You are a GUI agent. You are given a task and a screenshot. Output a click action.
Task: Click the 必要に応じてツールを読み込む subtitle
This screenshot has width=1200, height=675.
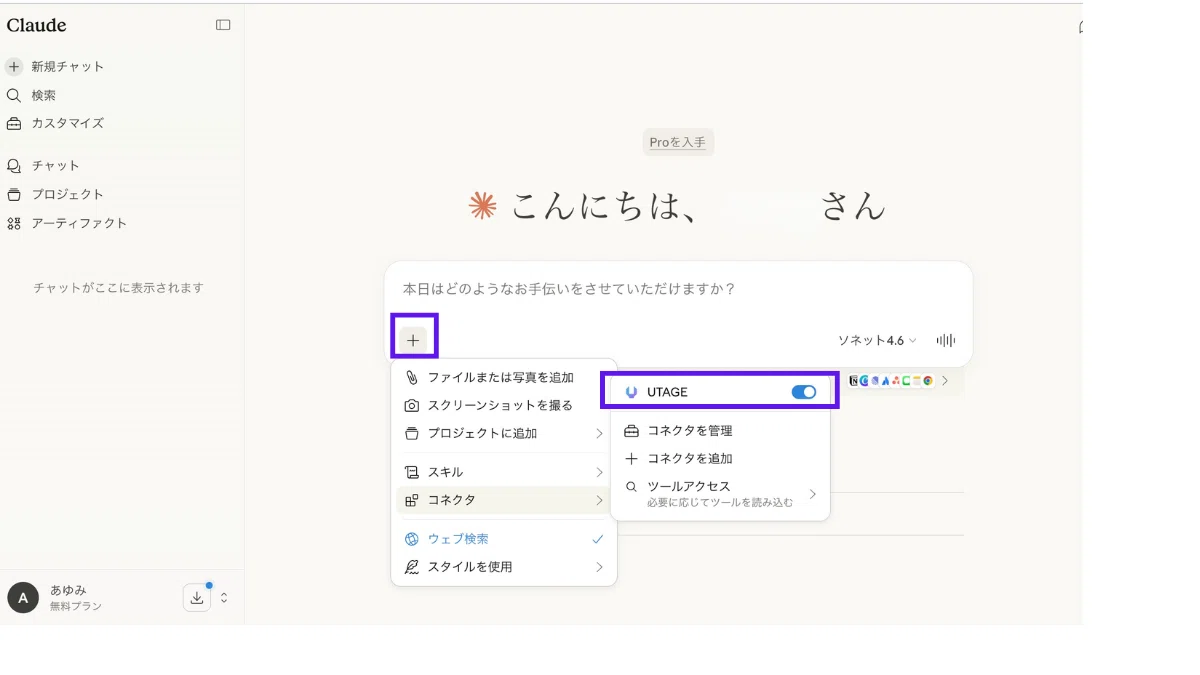[720, 503]
